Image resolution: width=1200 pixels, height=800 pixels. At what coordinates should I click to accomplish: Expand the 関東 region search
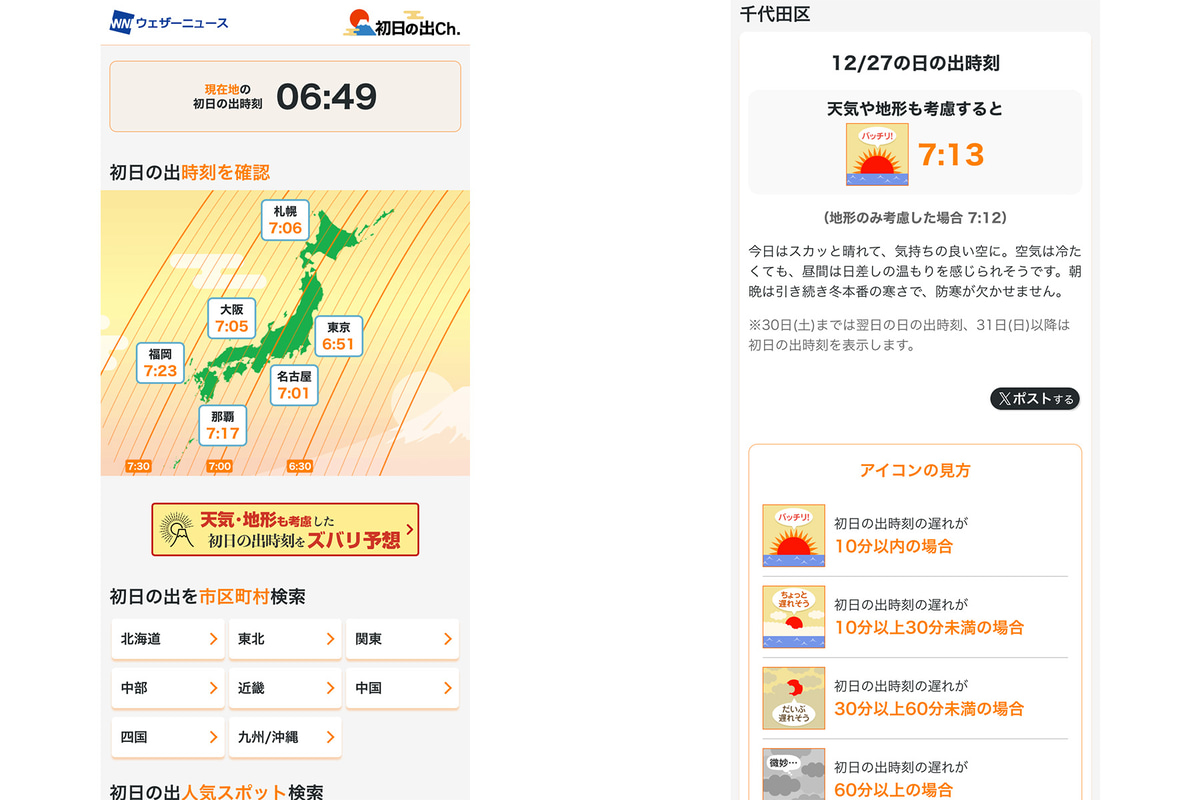(402, 639)
